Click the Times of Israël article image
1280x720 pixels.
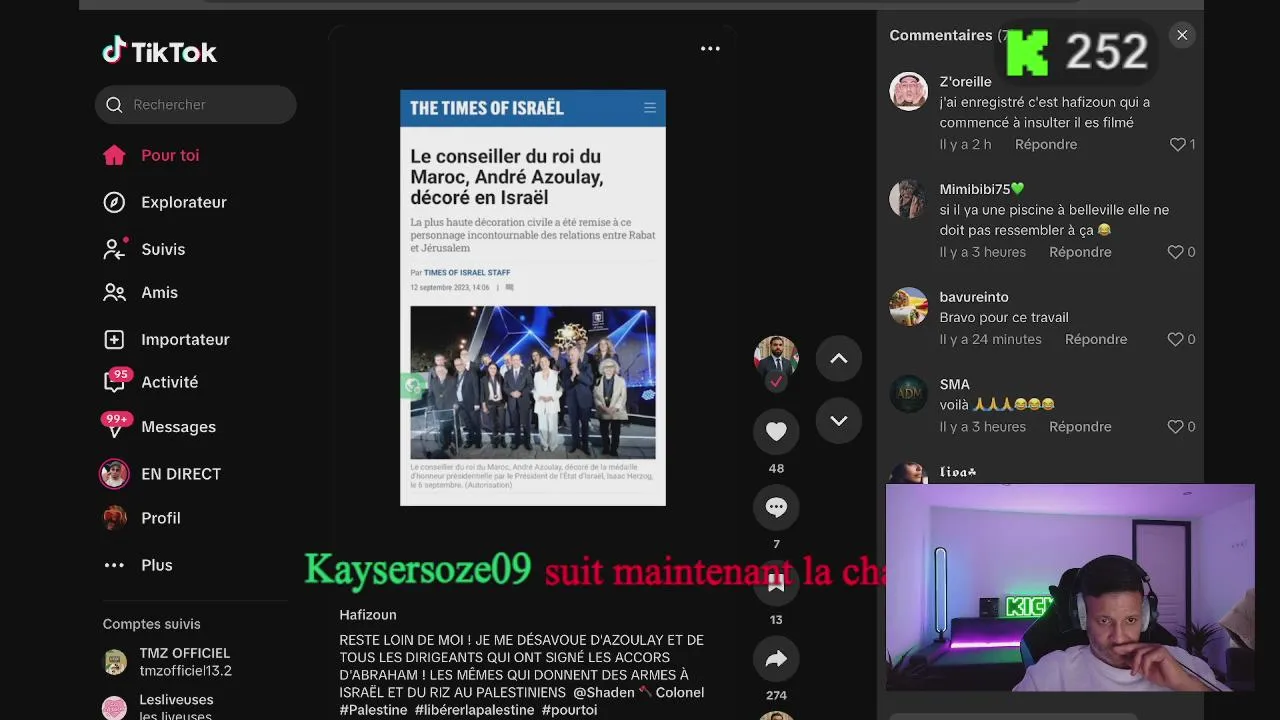click(533, 382)
